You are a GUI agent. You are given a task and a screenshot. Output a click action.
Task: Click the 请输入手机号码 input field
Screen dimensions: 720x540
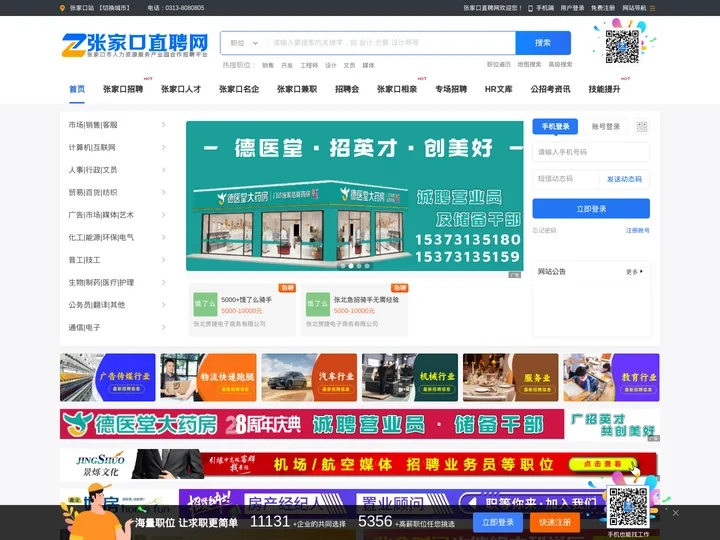(591, 152)
